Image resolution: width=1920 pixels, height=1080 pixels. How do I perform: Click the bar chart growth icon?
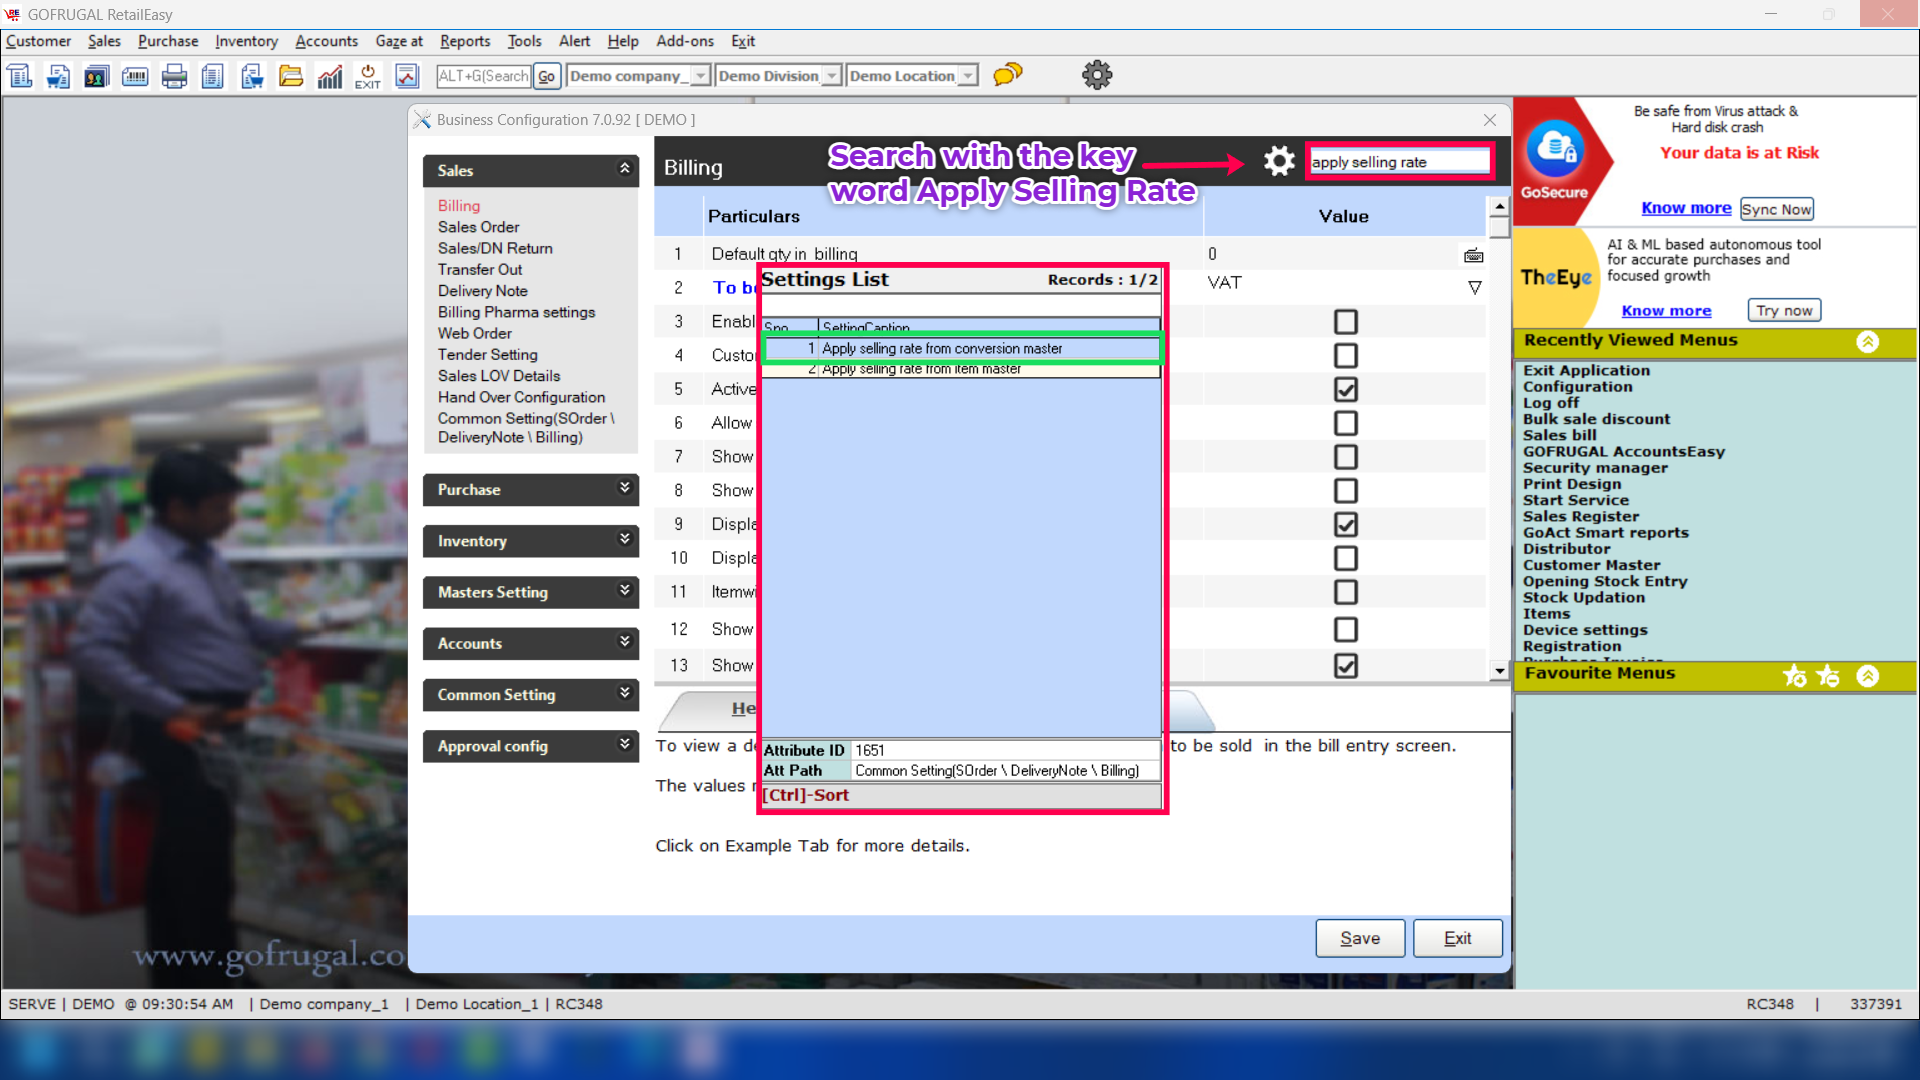pyautogui.click(x=329, y=76)
